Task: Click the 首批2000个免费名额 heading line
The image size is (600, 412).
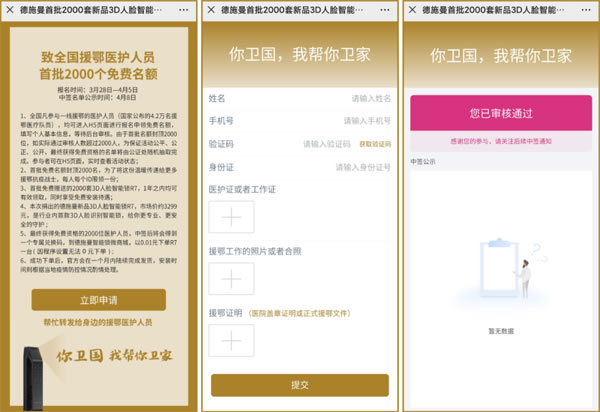Action: [x=98, y=74]
